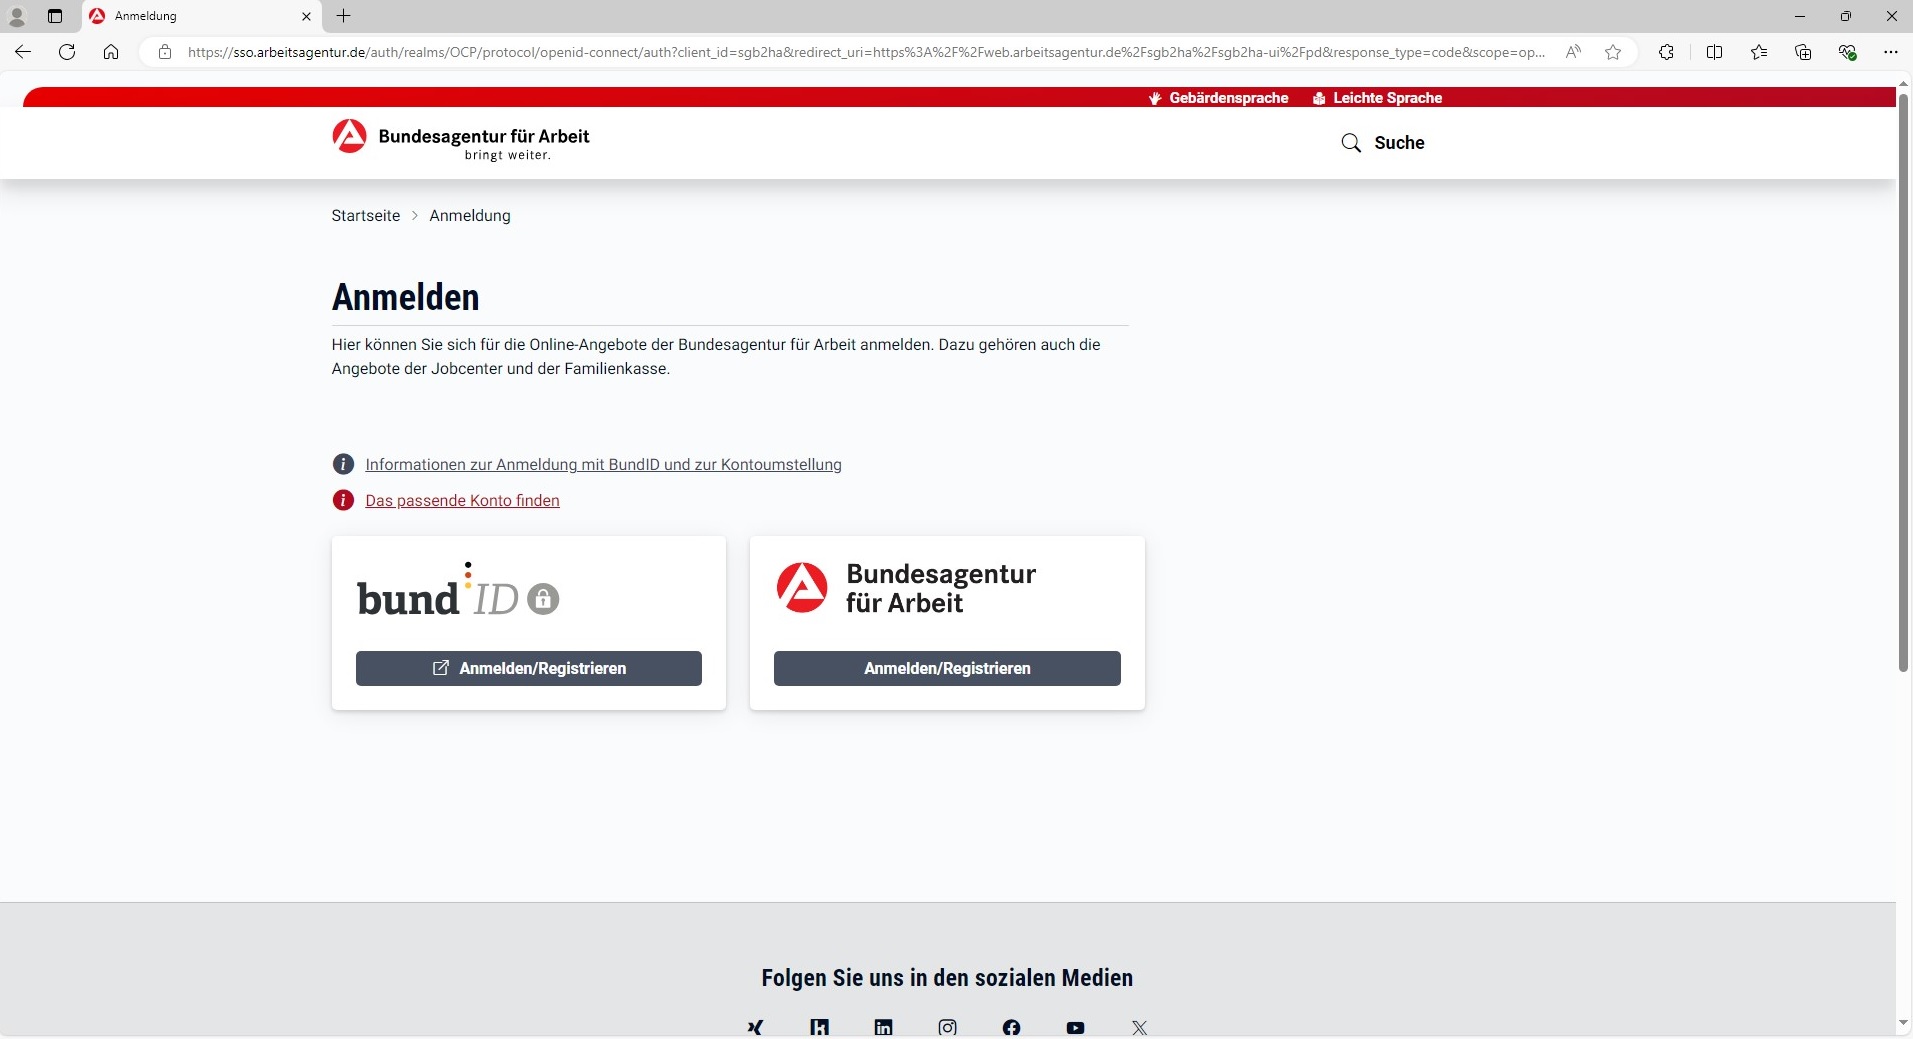Open the browser home page icon
1913x1039 pixels.
[x=111, y=52]
